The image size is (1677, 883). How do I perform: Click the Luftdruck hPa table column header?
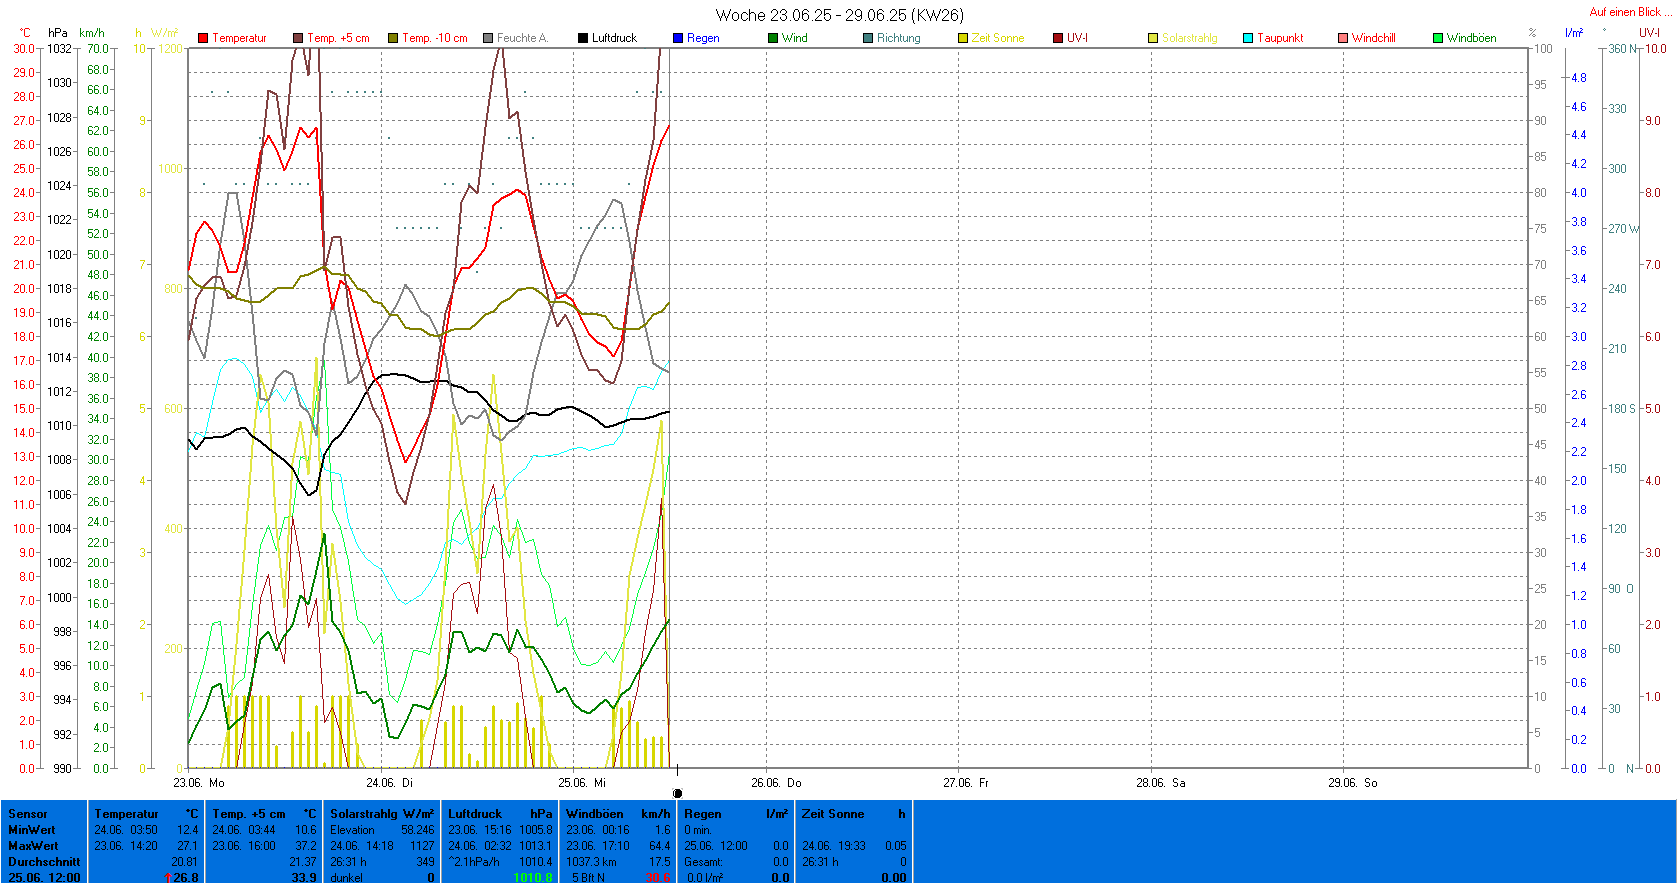[x=500, y=814]
